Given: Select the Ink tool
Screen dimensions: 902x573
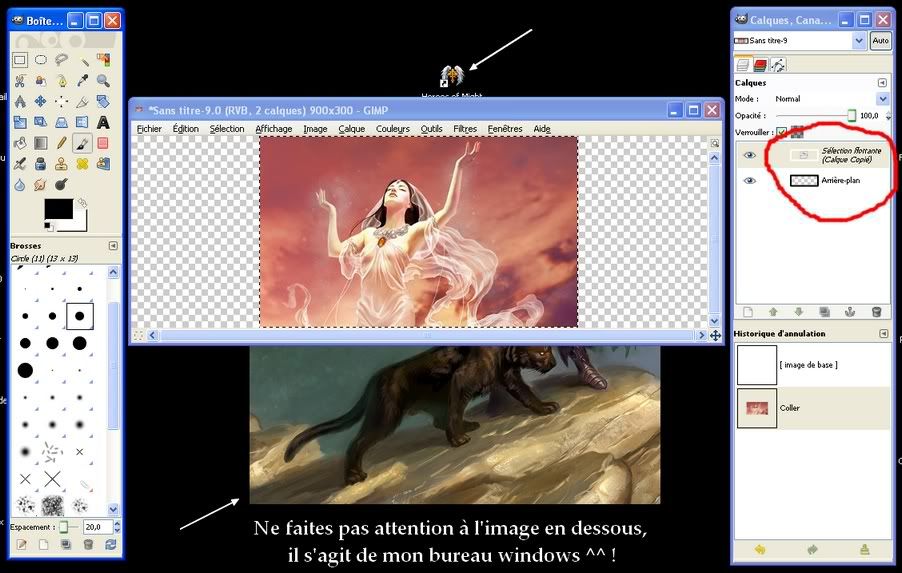Looking at the screenshot, I should pyautogui.click(x=41, y=164).
